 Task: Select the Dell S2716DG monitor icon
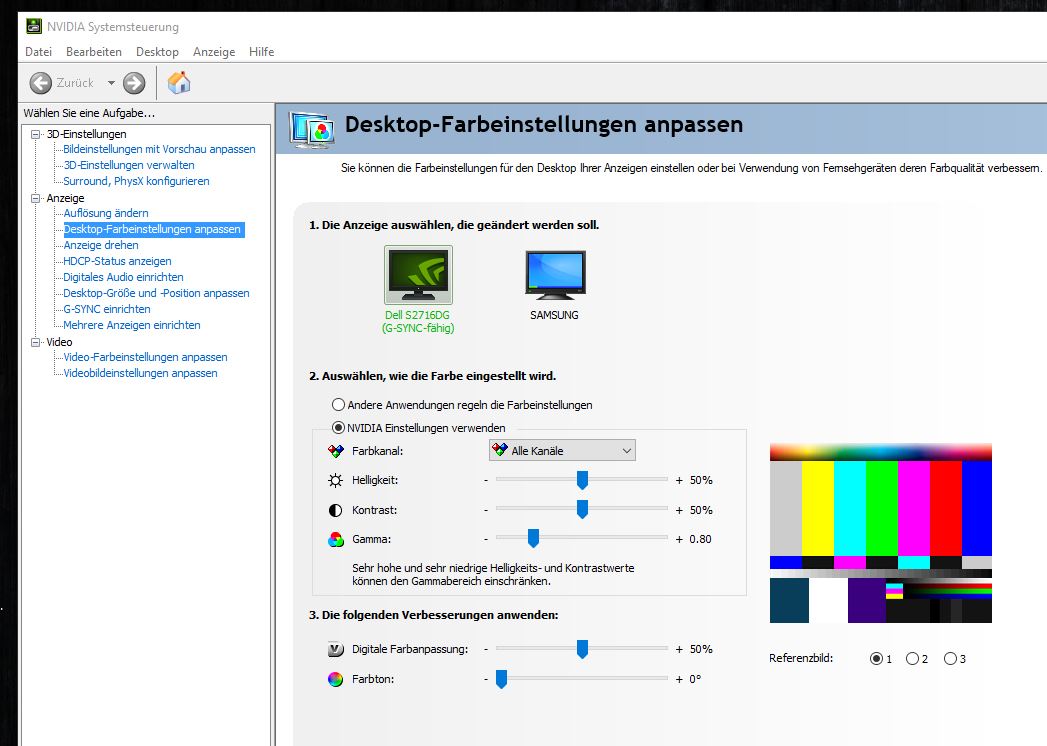coord(419,274)
